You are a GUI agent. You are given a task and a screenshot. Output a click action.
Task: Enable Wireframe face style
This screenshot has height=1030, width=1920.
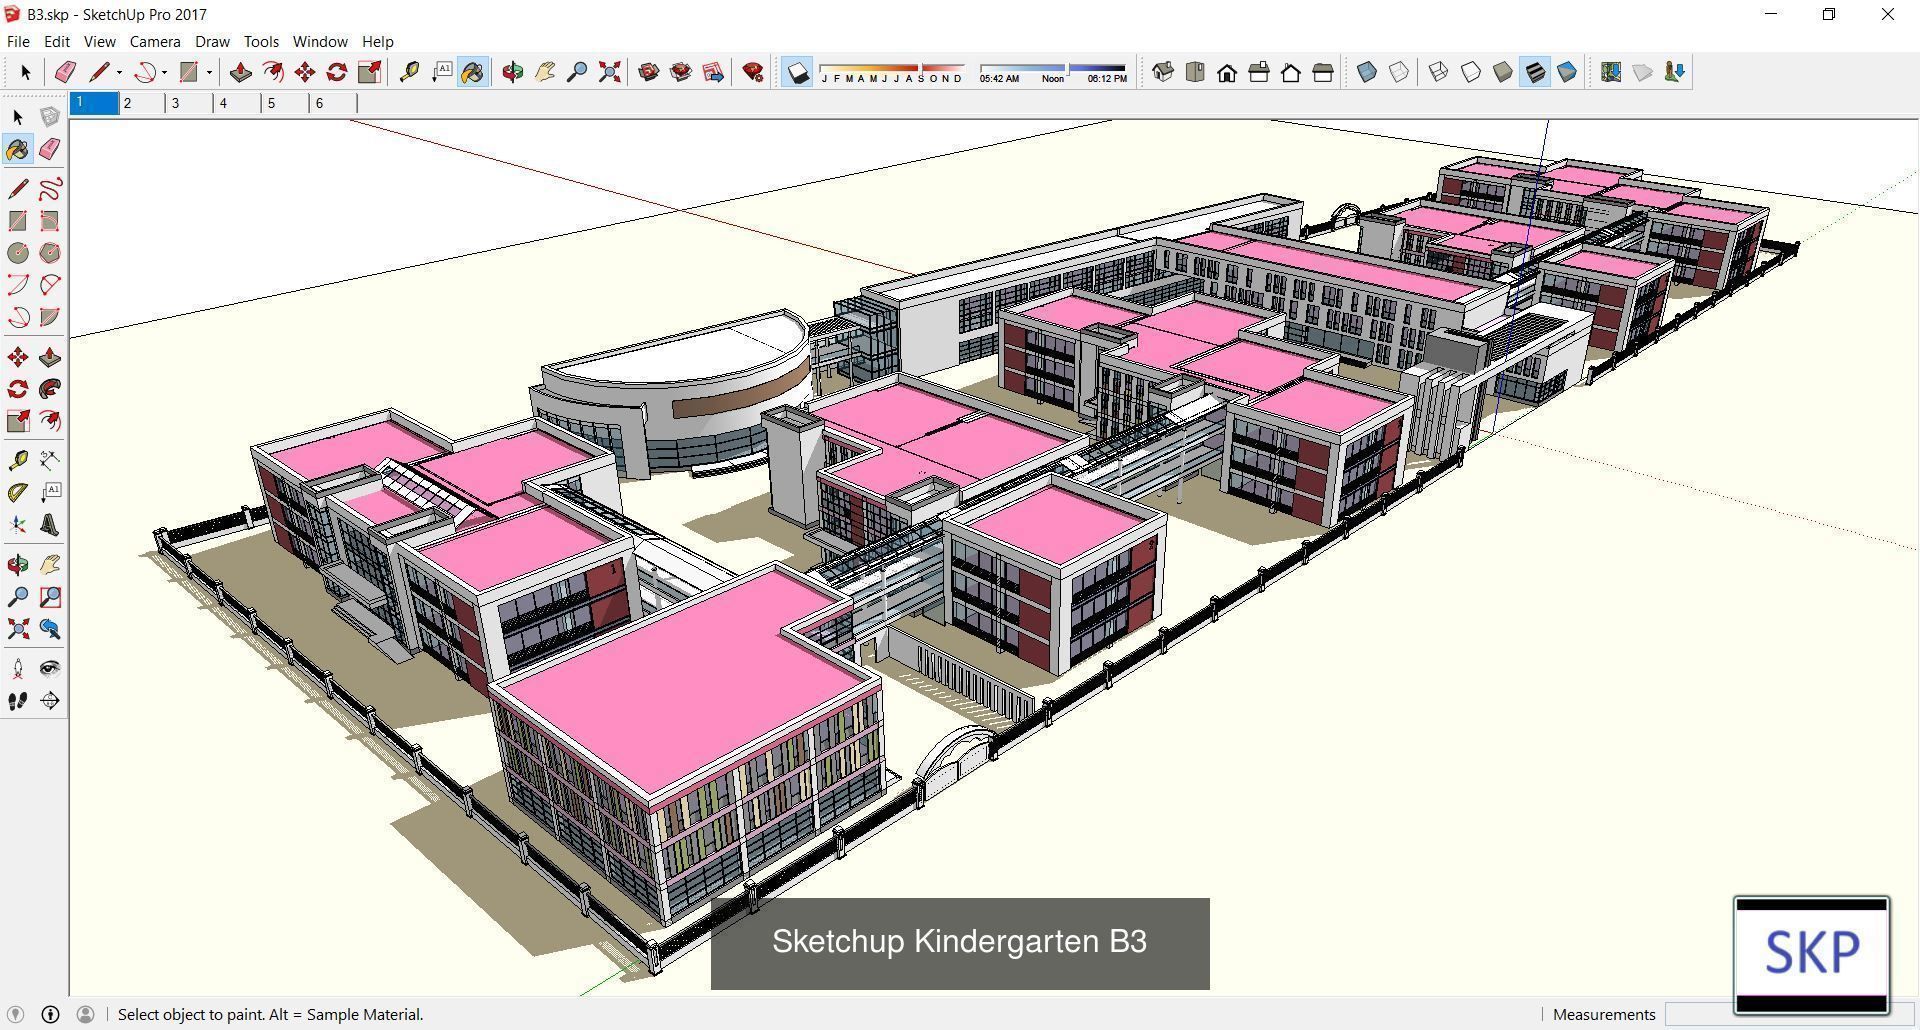(x=1439, y=72)
